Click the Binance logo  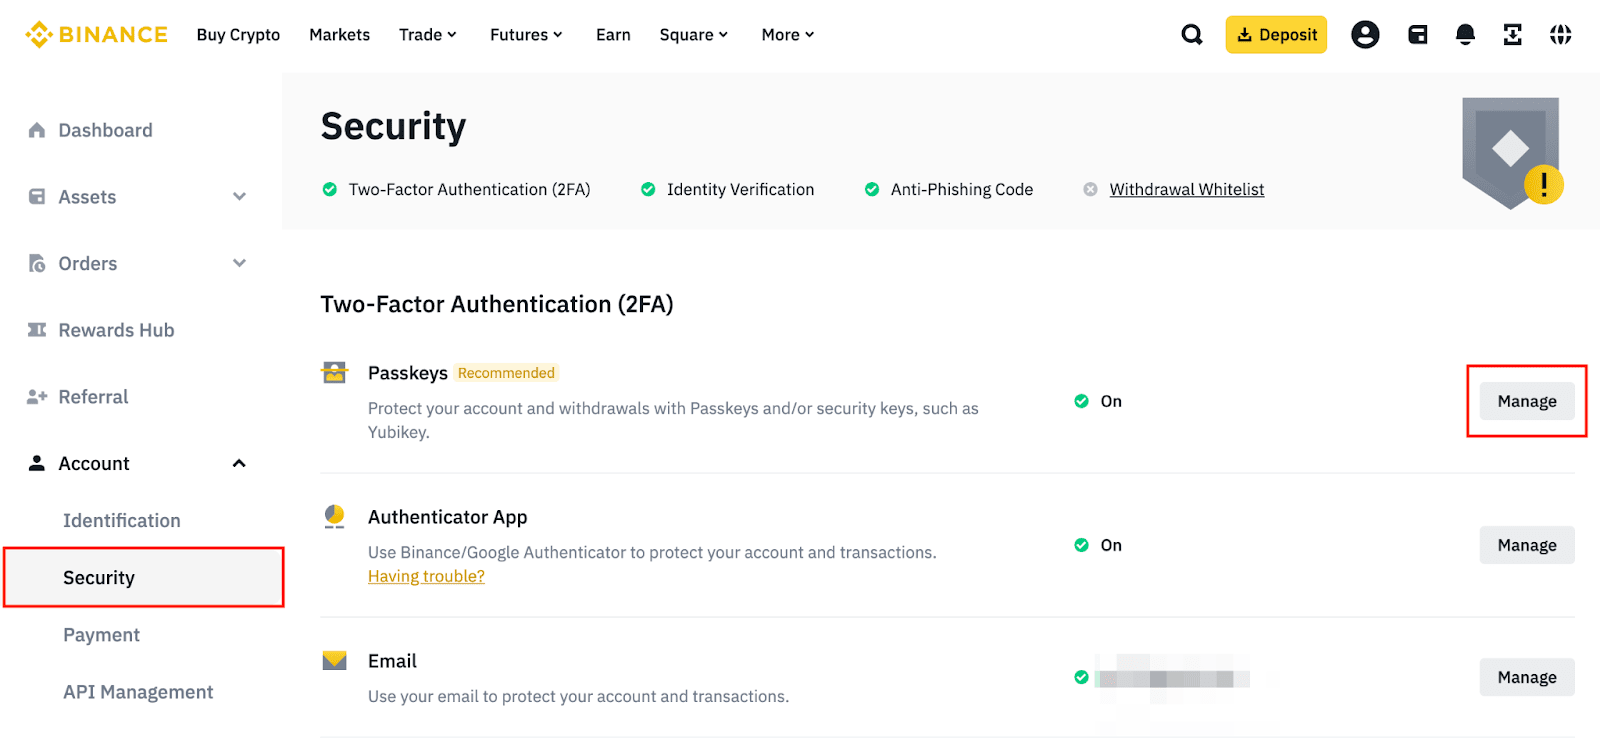(x=96, y=35)
